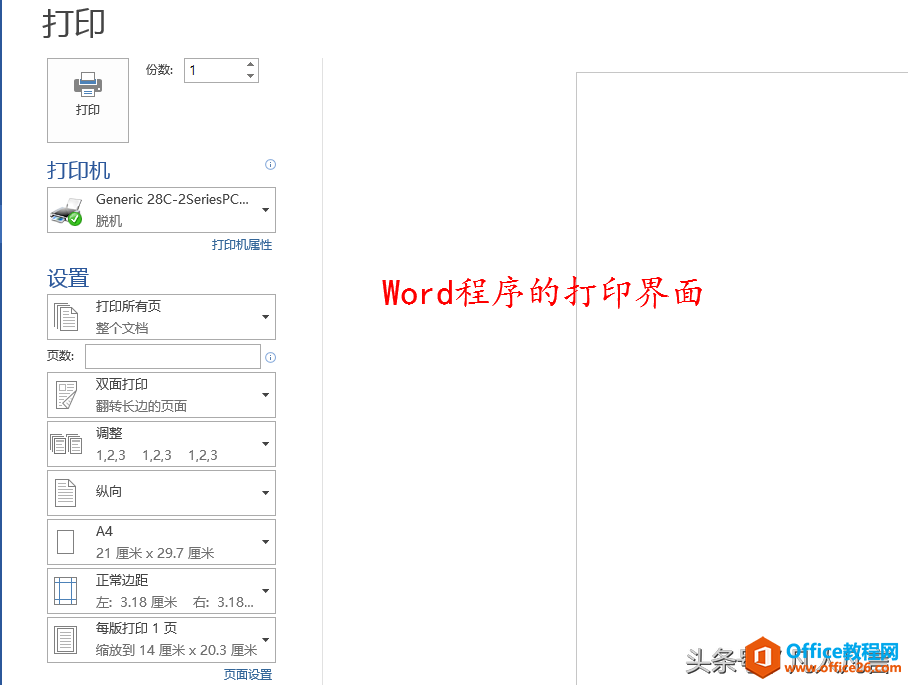Click the pages per sheet icon
The width and height of the screenshot is (908, 685).
[x=65, y=640]
